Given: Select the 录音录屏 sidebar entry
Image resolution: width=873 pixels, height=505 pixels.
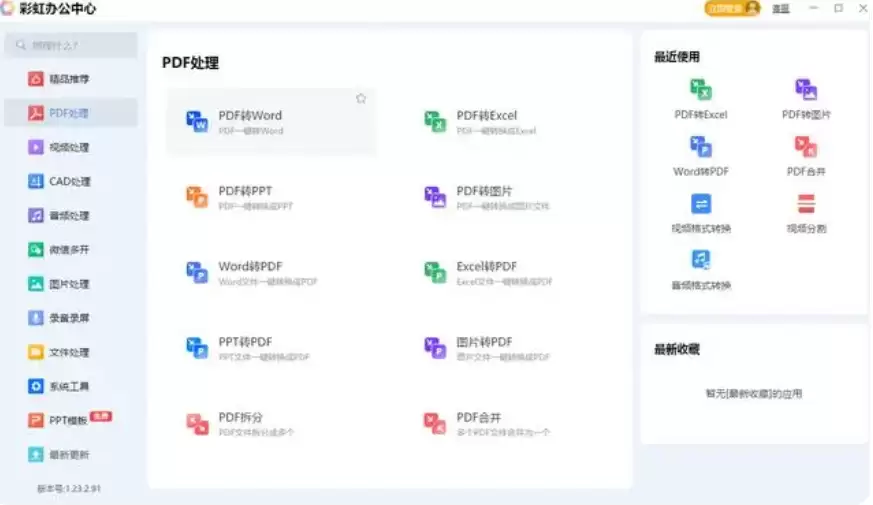Looking at the screenshot, I should (x=71, y=318).
